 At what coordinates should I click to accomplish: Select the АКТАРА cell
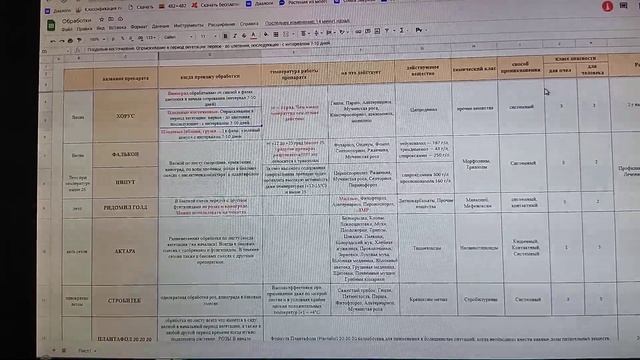pos(125,251)
